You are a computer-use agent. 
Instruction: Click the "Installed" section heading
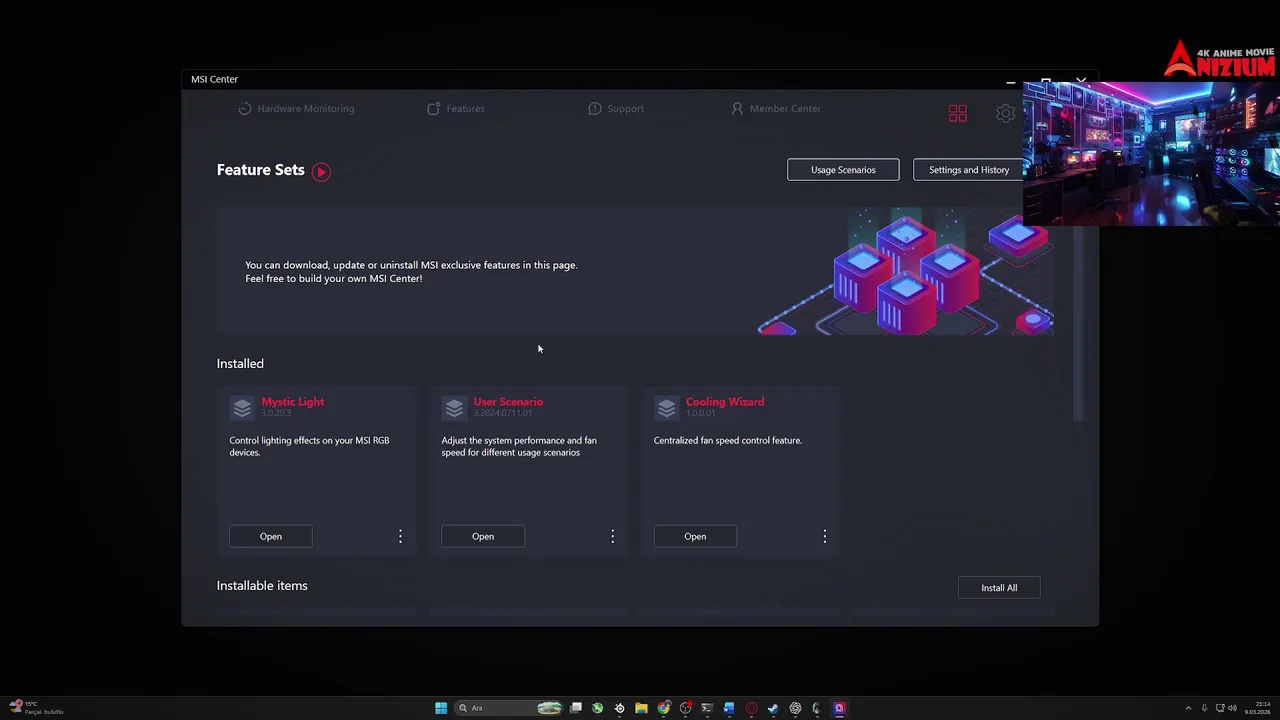[240, 364]
